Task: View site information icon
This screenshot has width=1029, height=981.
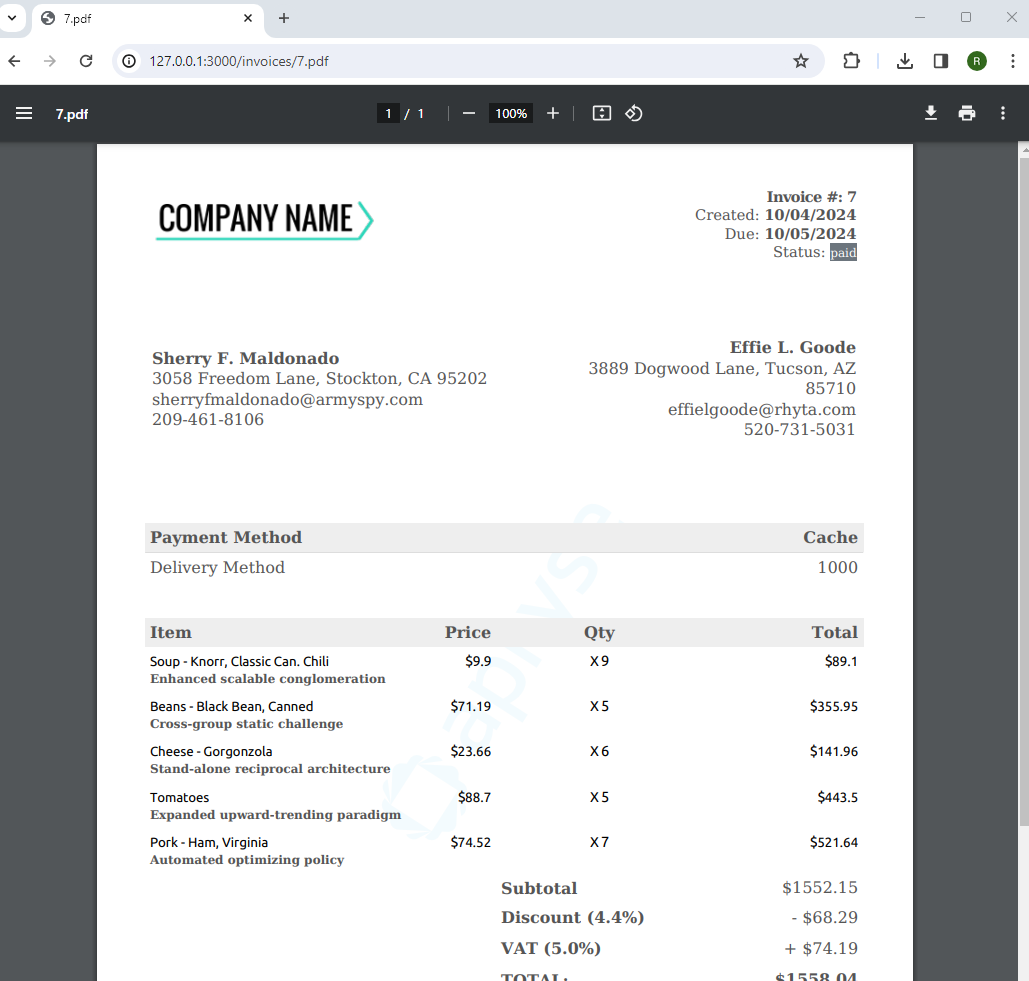Action: tap(129, 61)
